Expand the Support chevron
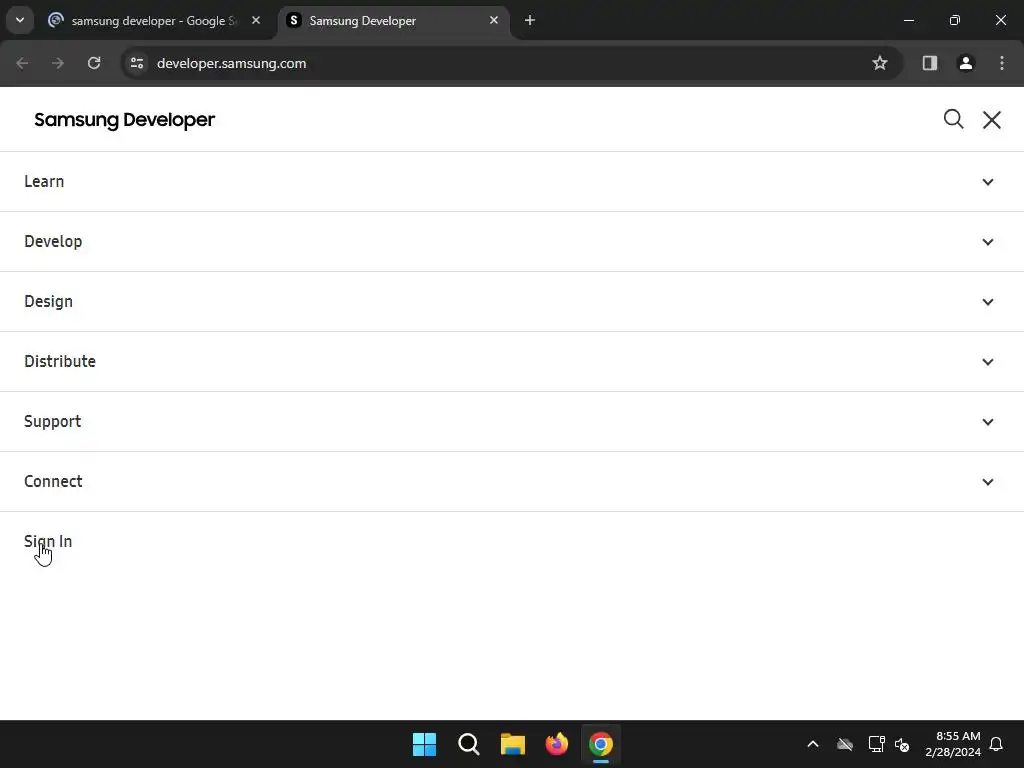This screenshot has width=1024, height=768. 987,423
